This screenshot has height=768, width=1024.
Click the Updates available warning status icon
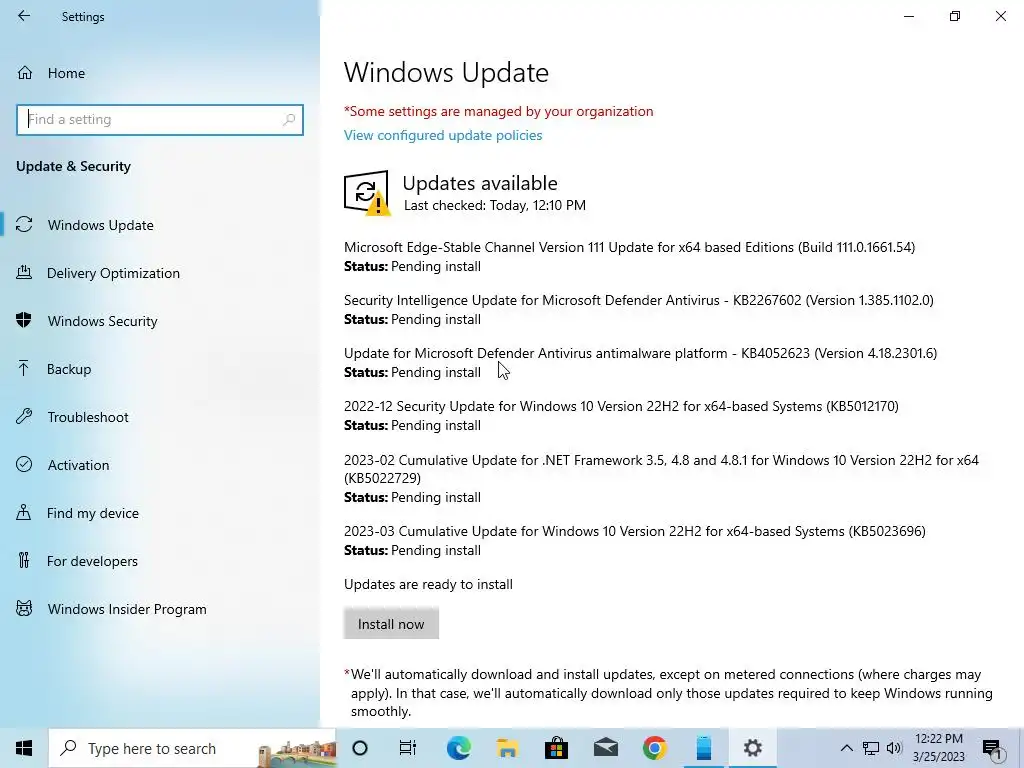[x=367, y=193]
